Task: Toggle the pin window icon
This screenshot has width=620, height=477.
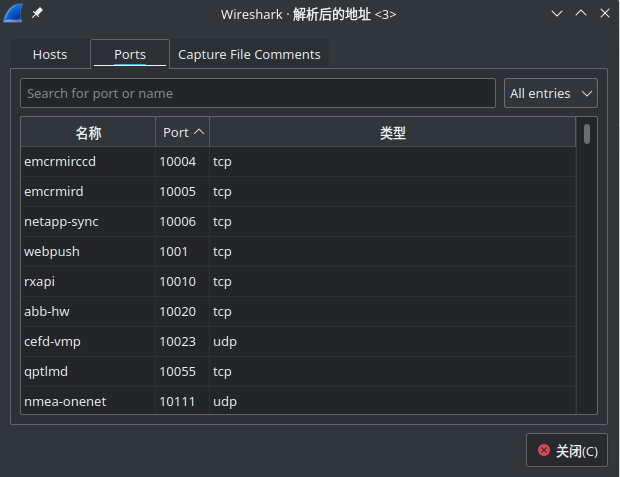Action: pos(37,13)
